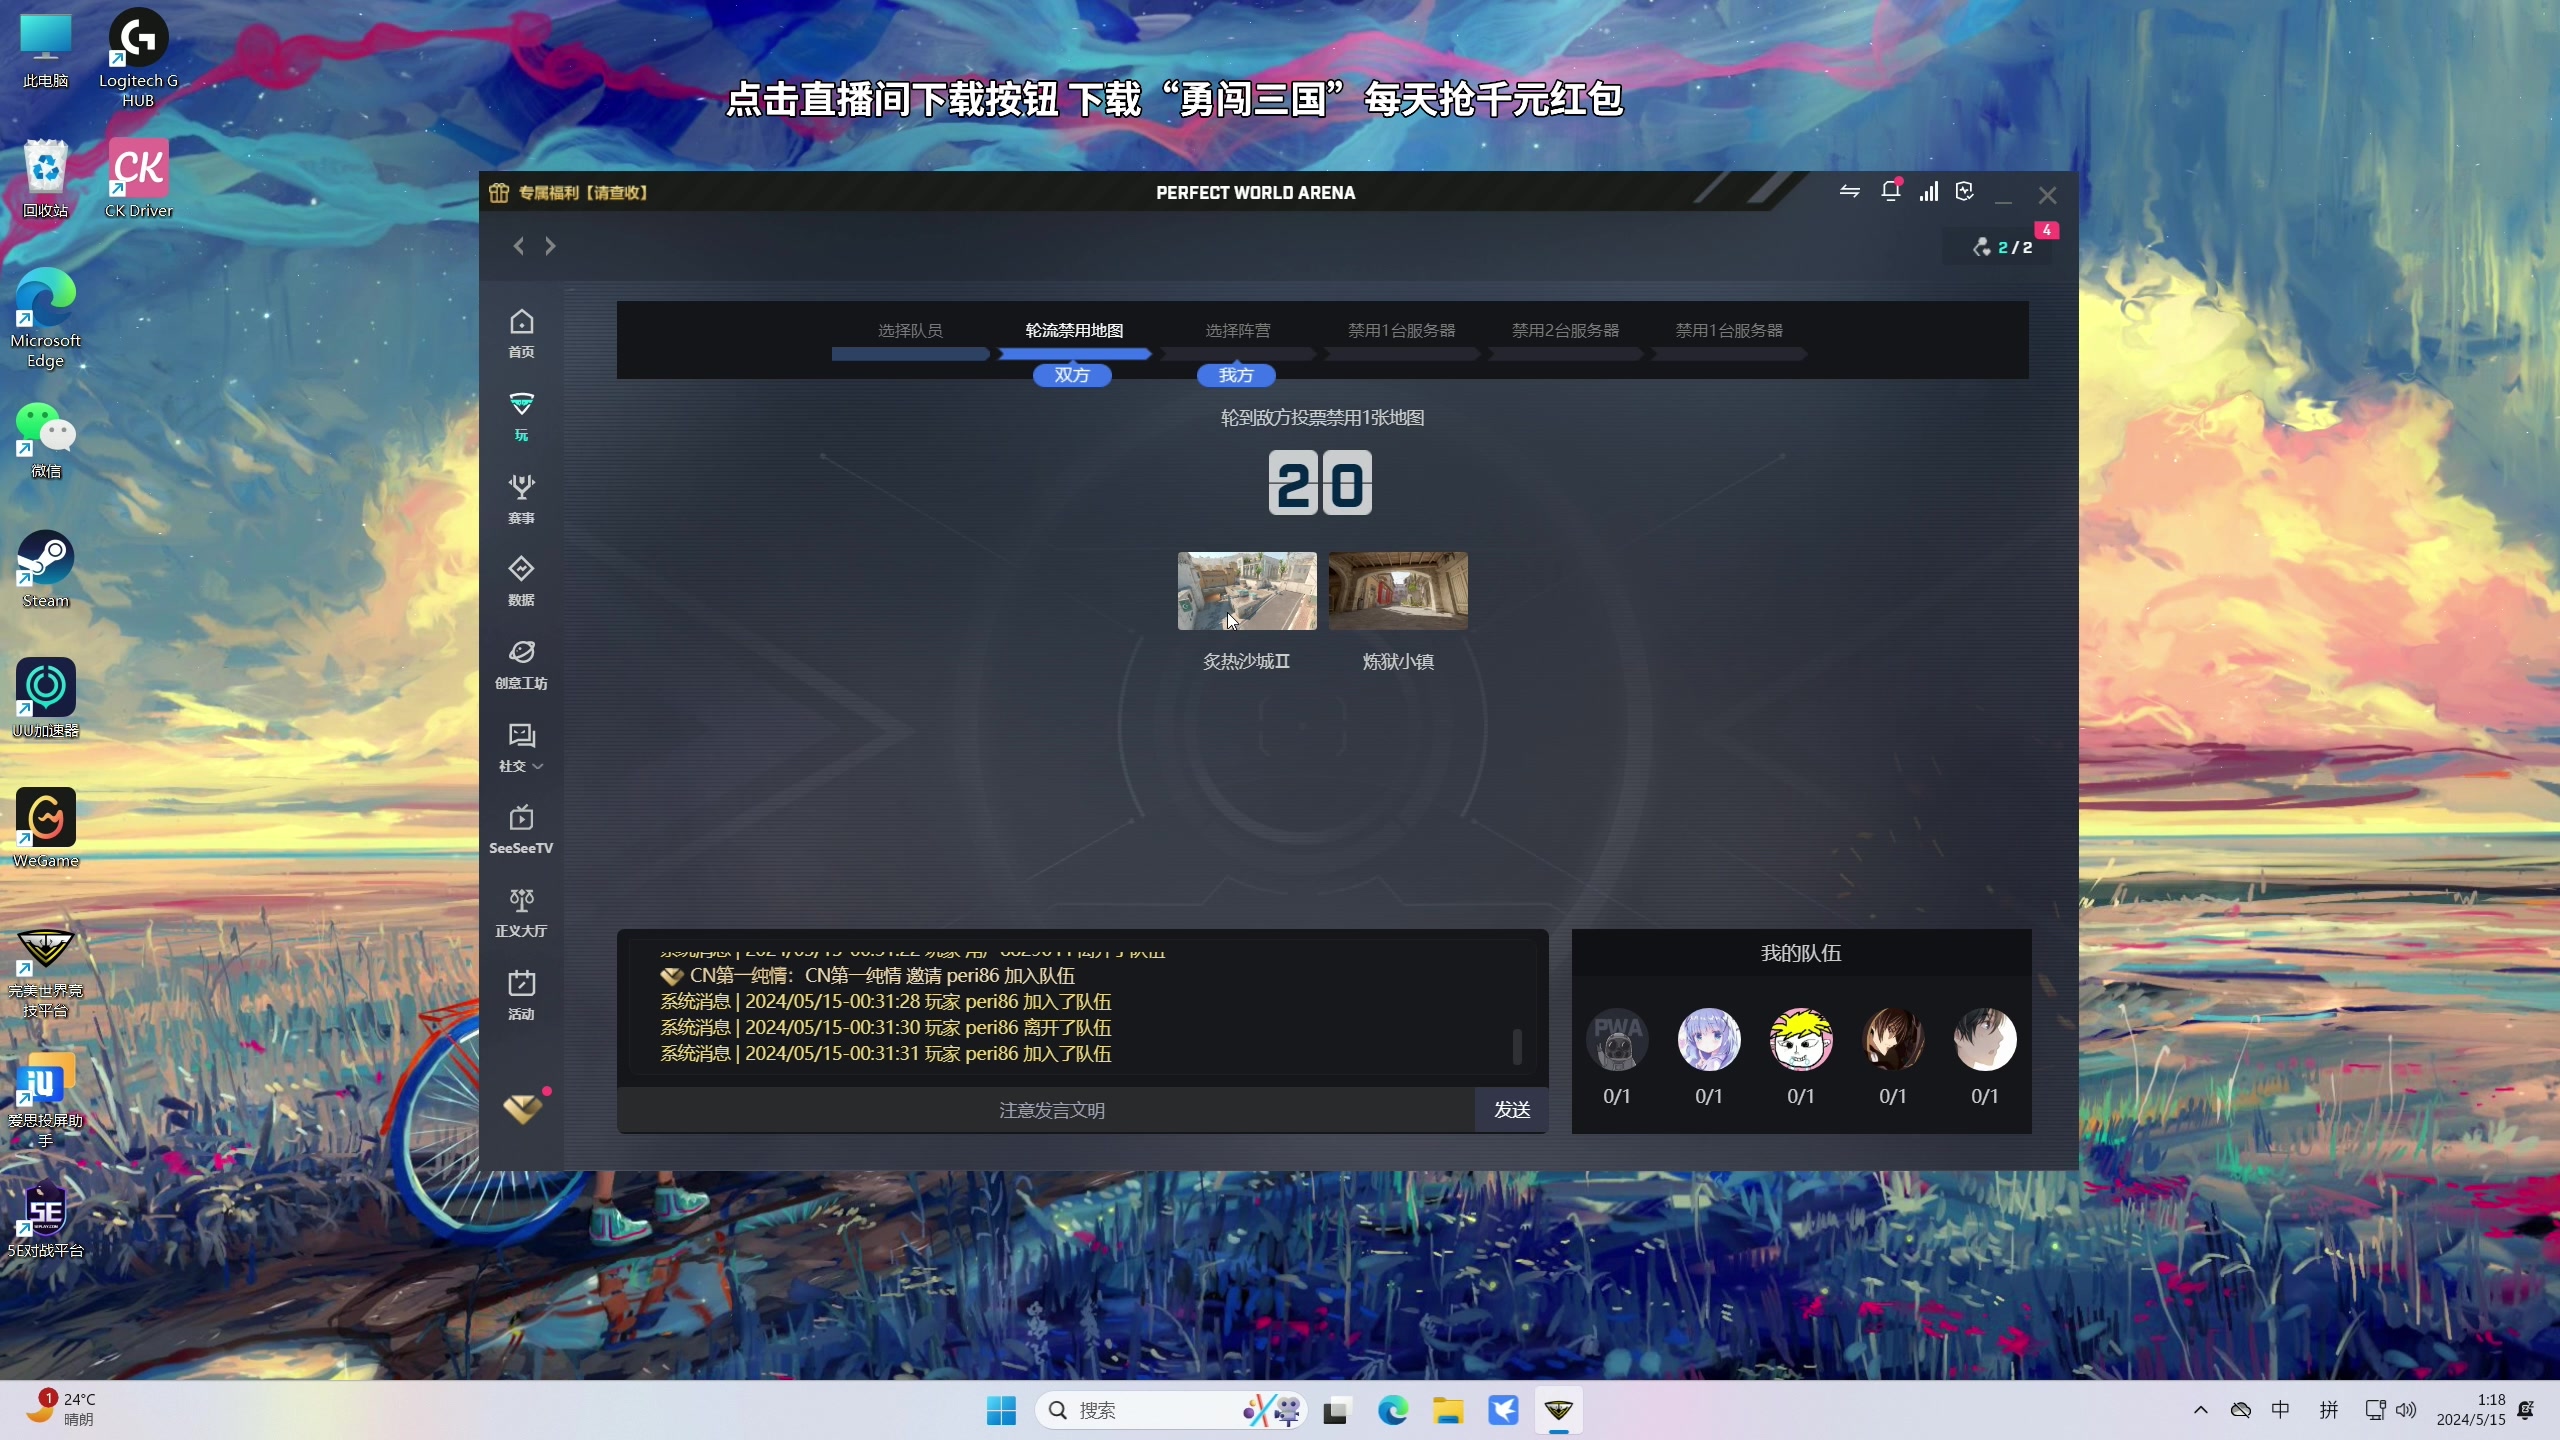Screen dimensions: 2560x1440
Task: Click the chat log scrollbar
Action: point(1517,1047)
